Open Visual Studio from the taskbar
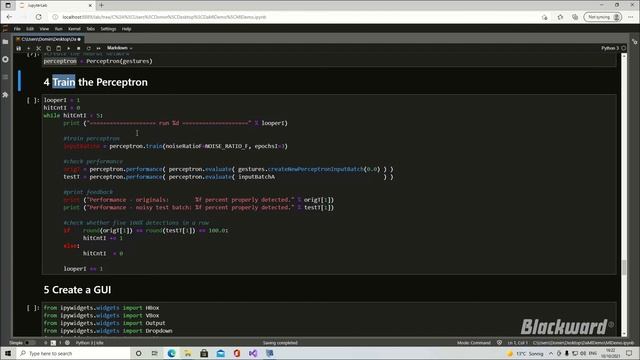 coord(253,353)
